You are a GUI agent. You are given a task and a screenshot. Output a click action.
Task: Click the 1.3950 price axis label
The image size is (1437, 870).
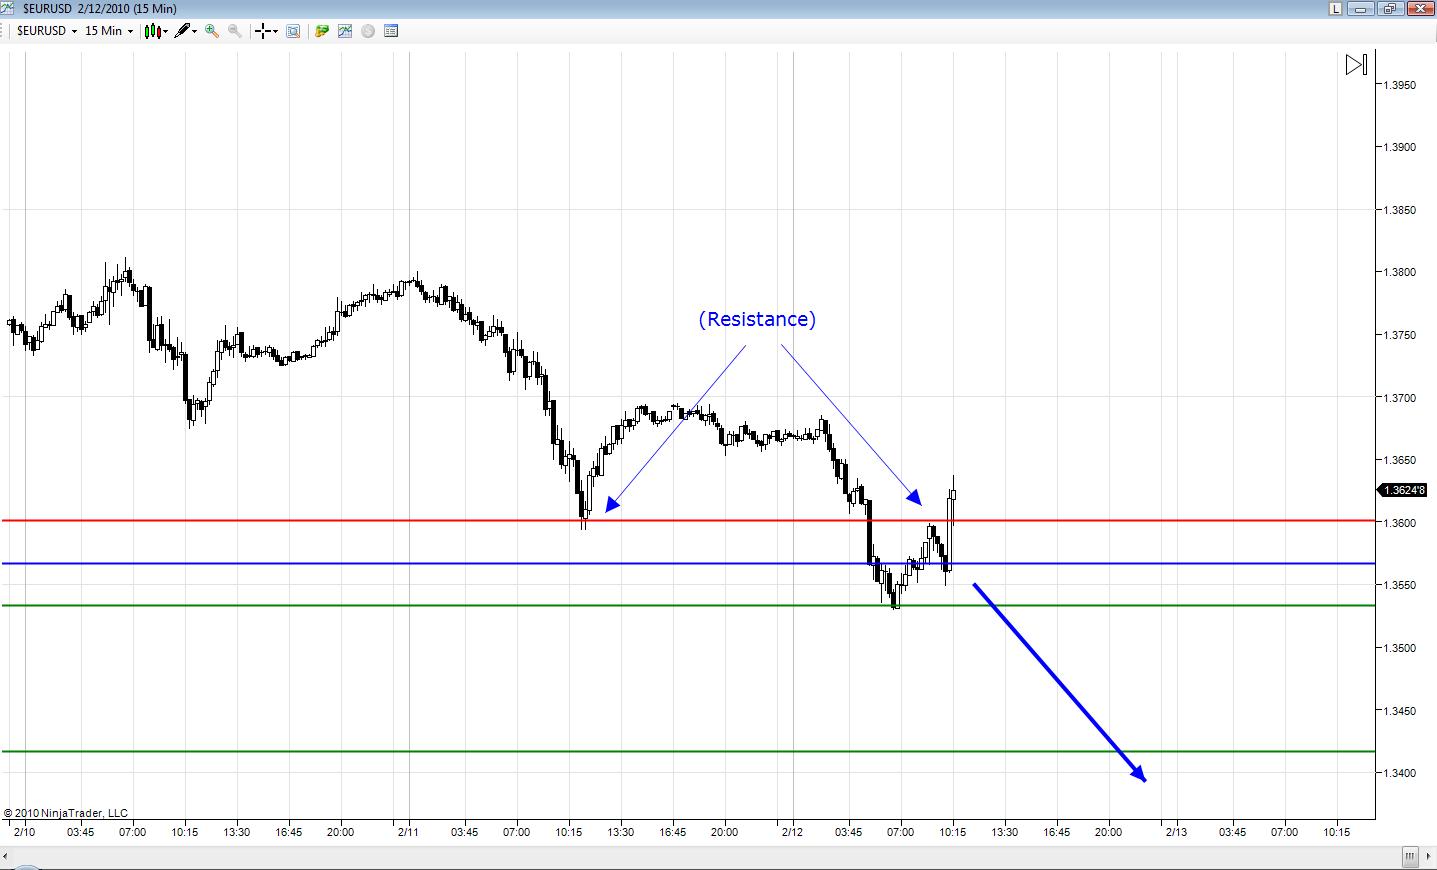click(x=1400, y=85)
